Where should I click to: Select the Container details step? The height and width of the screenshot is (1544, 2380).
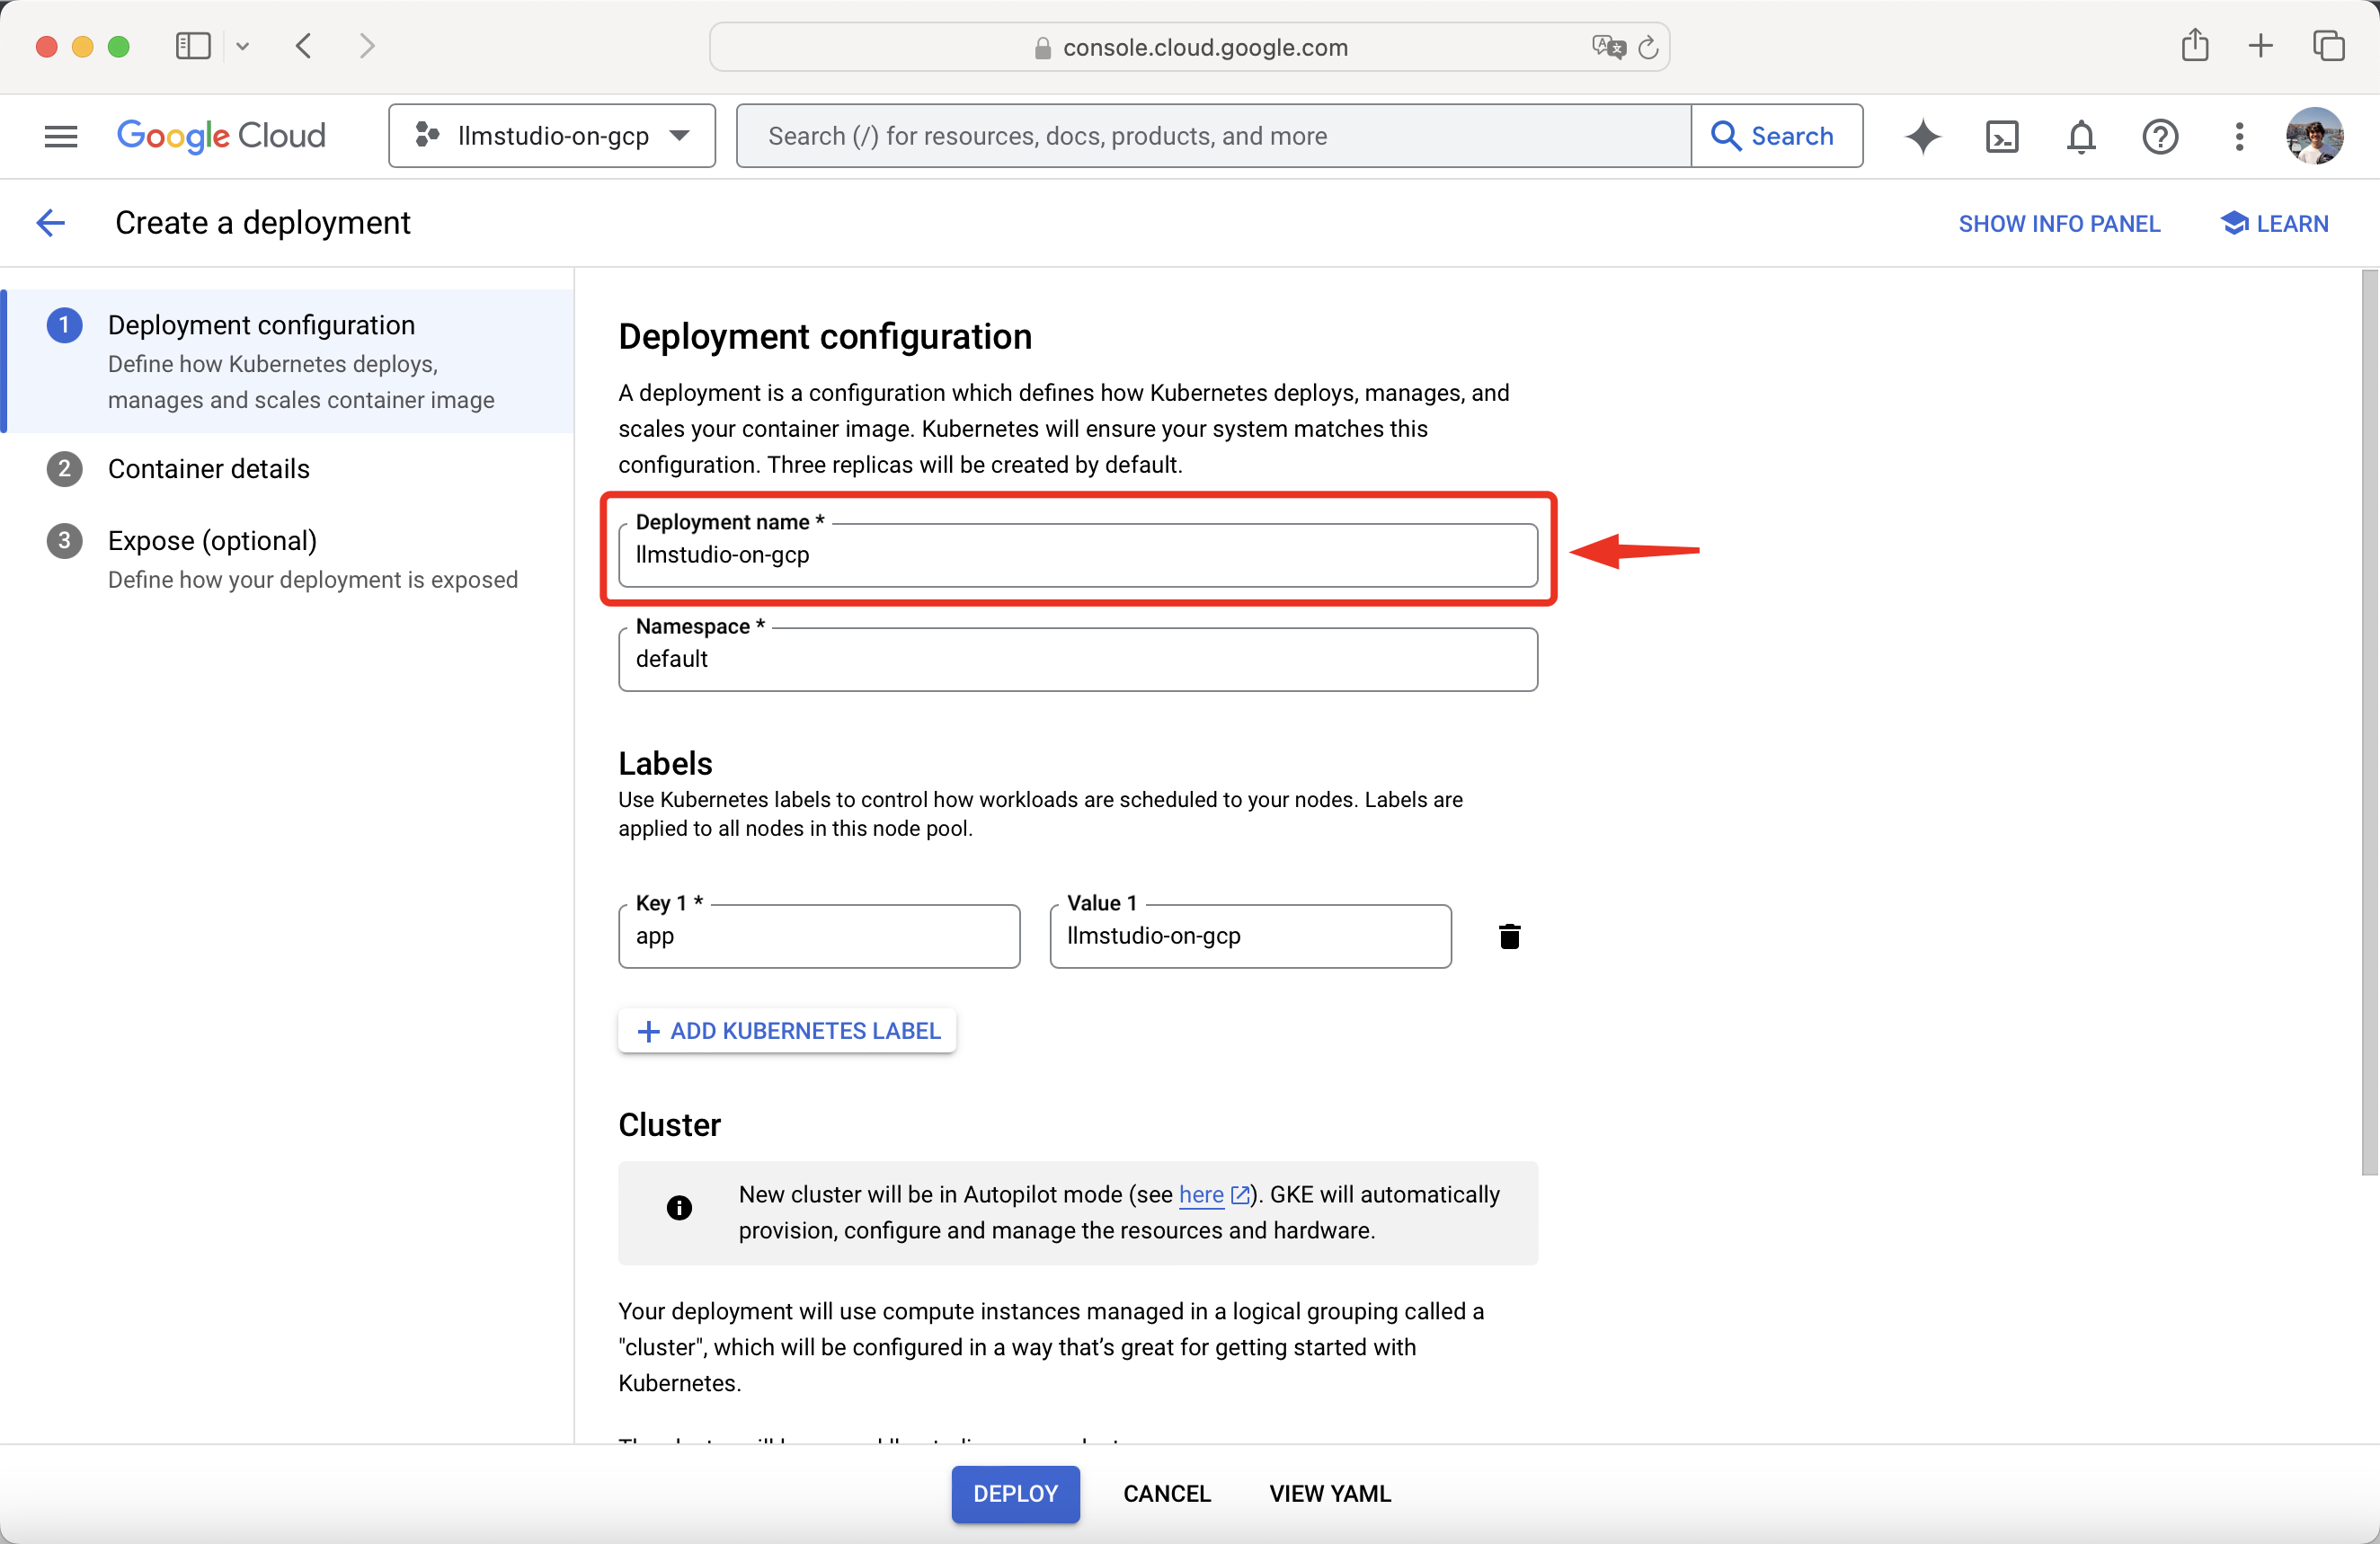[208, 469]
